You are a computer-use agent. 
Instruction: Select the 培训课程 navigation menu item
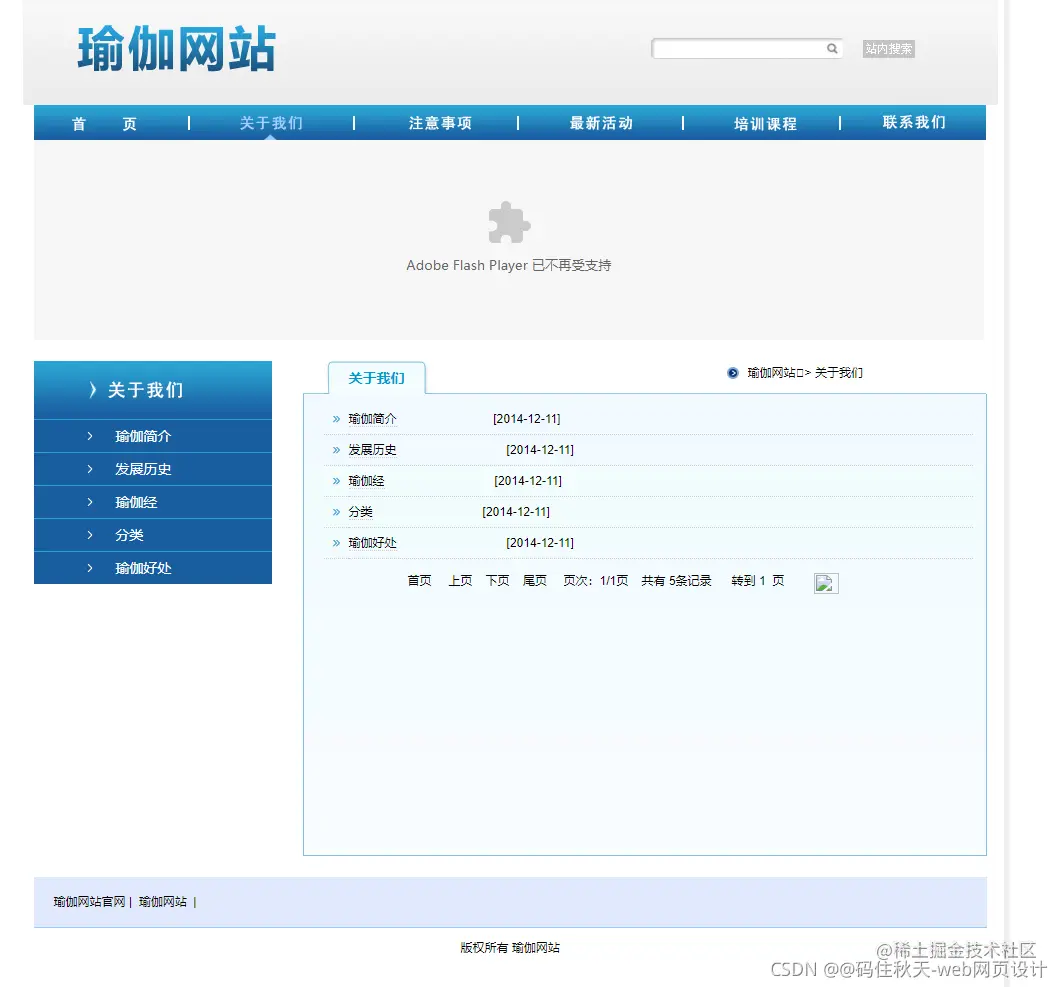[764, 123]
